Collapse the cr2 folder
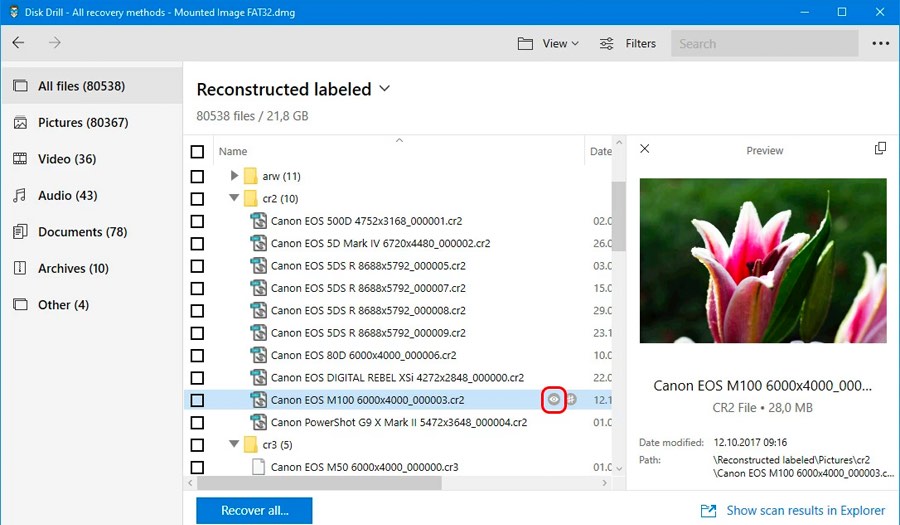This screenshot has height=525, width=900. coord(235,198)
